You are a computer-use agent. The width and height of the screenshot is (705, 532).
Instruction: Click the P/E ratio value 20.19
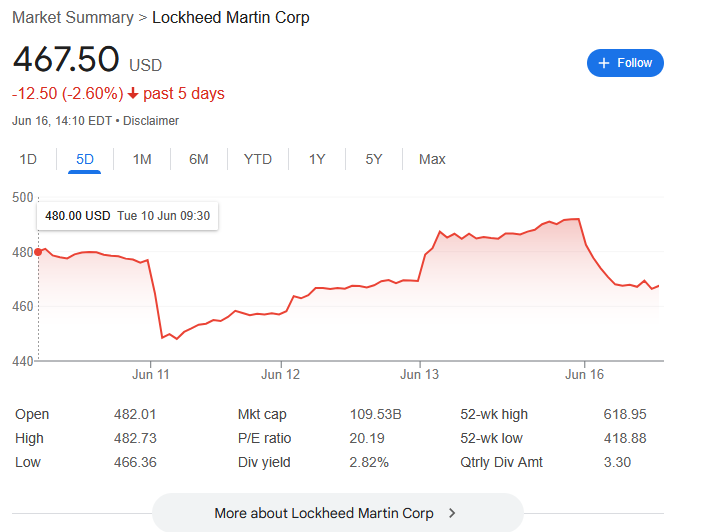pyautogui.click(x=367, y=438)
